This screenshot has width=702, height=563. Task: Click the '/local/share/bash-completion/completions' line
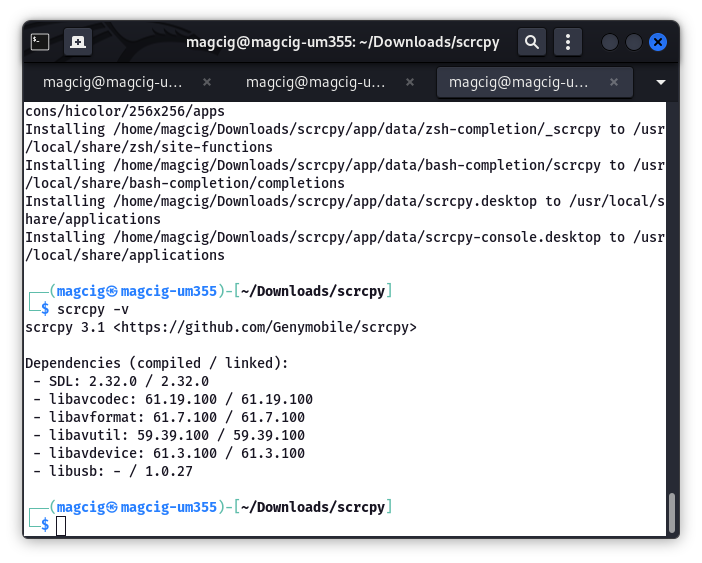coord(185,183)
